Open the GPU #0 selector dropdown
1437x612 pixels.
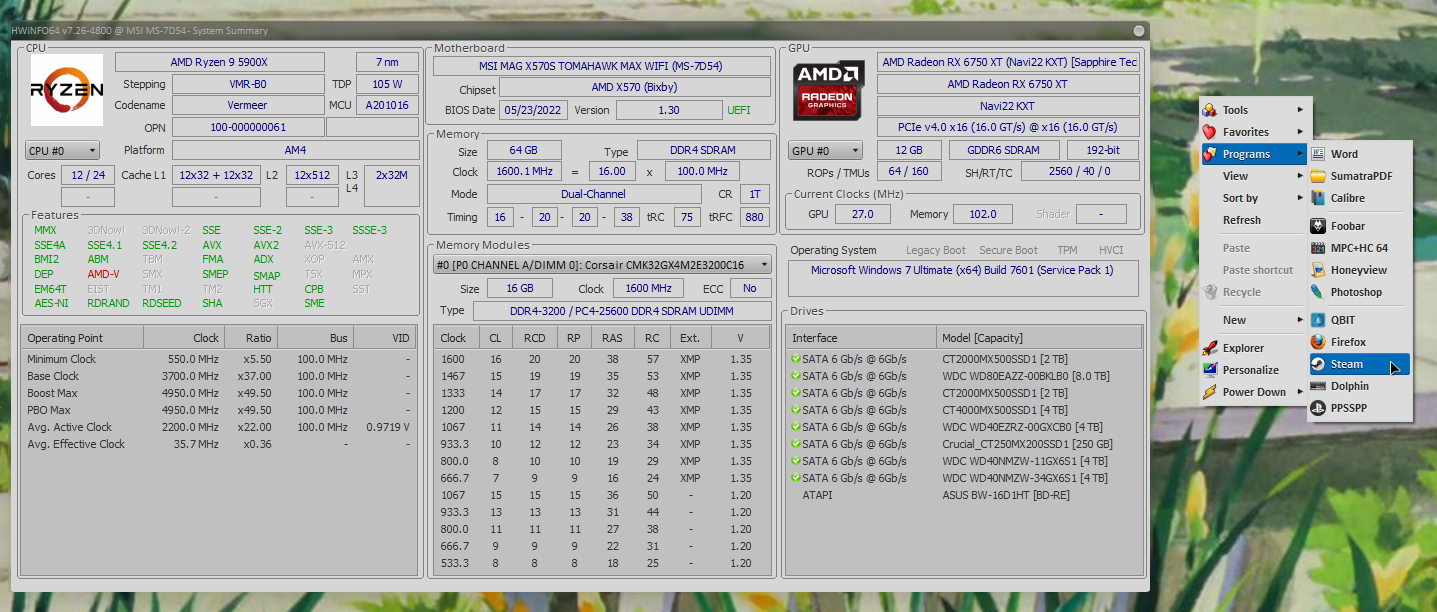(x=825, y=151)
